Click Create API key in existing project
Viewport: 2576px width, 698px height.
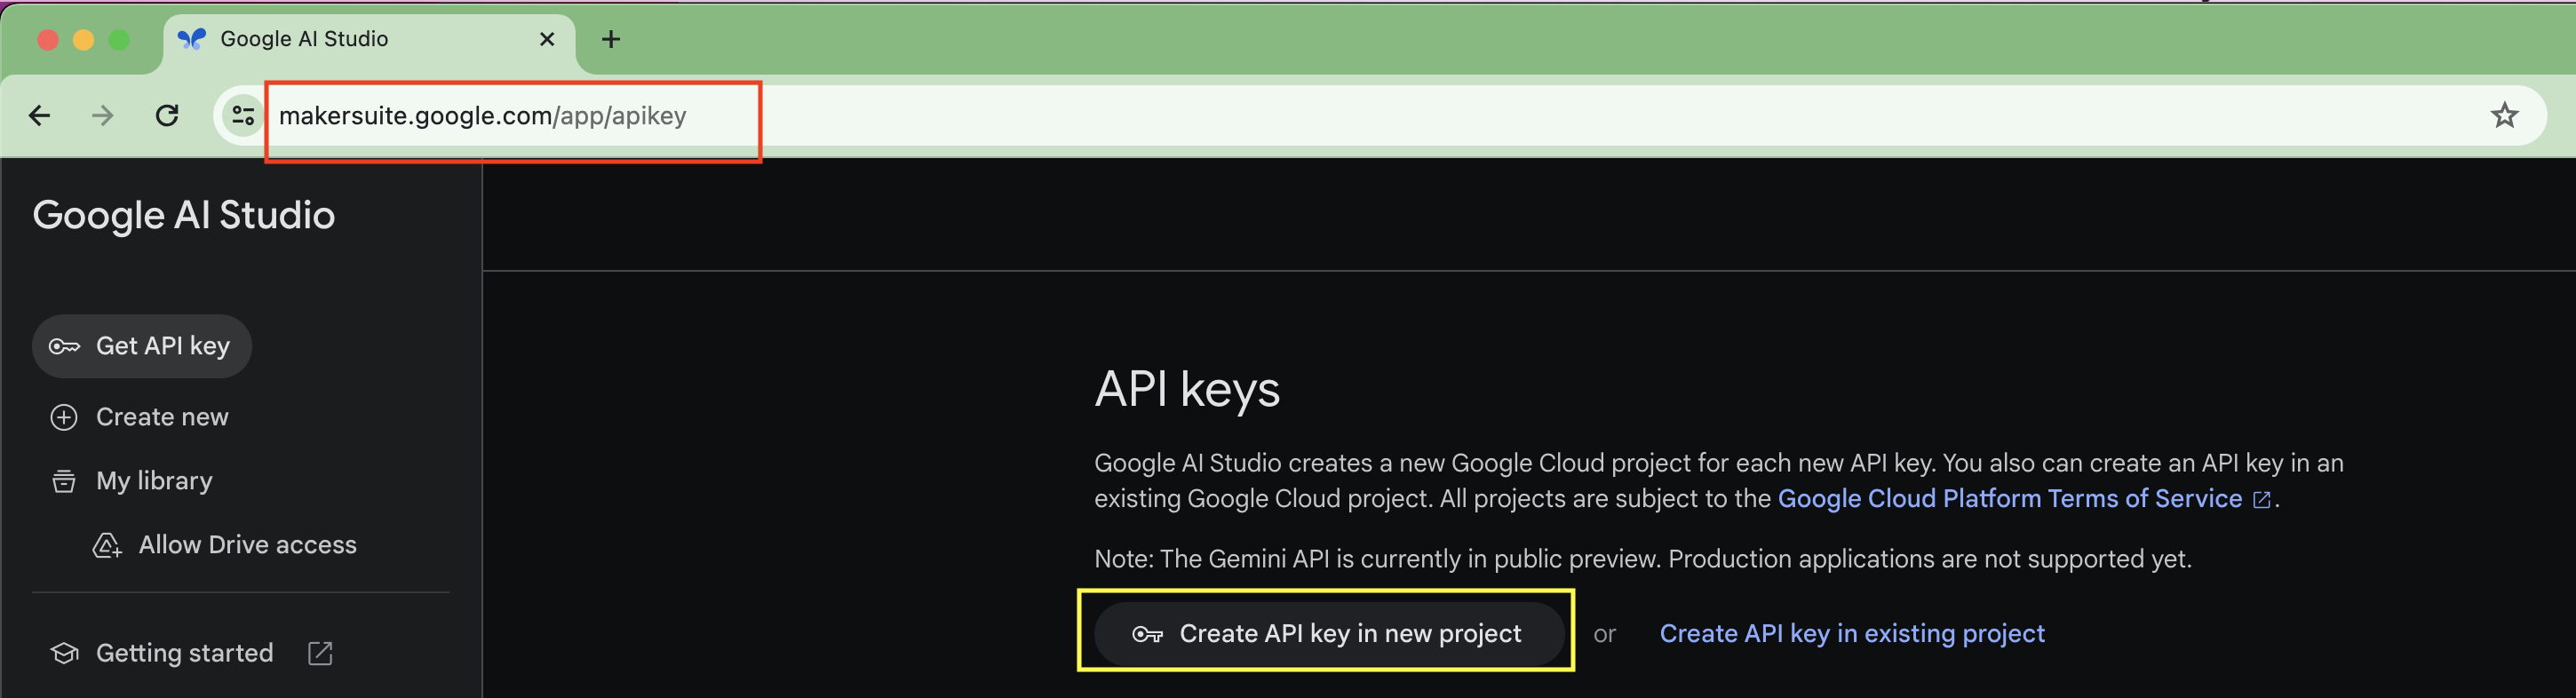pos(1851,633)
